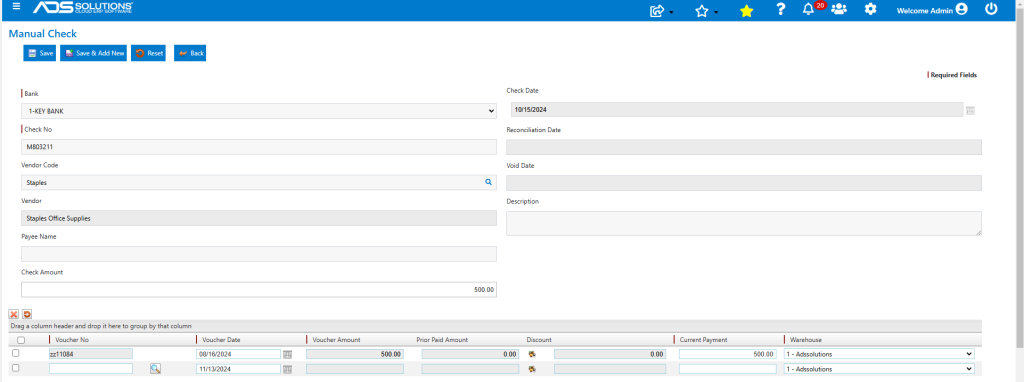Click the Current Payment column header
The width and height of the screenshot is (1024, 382).
[x=703, y=340]
